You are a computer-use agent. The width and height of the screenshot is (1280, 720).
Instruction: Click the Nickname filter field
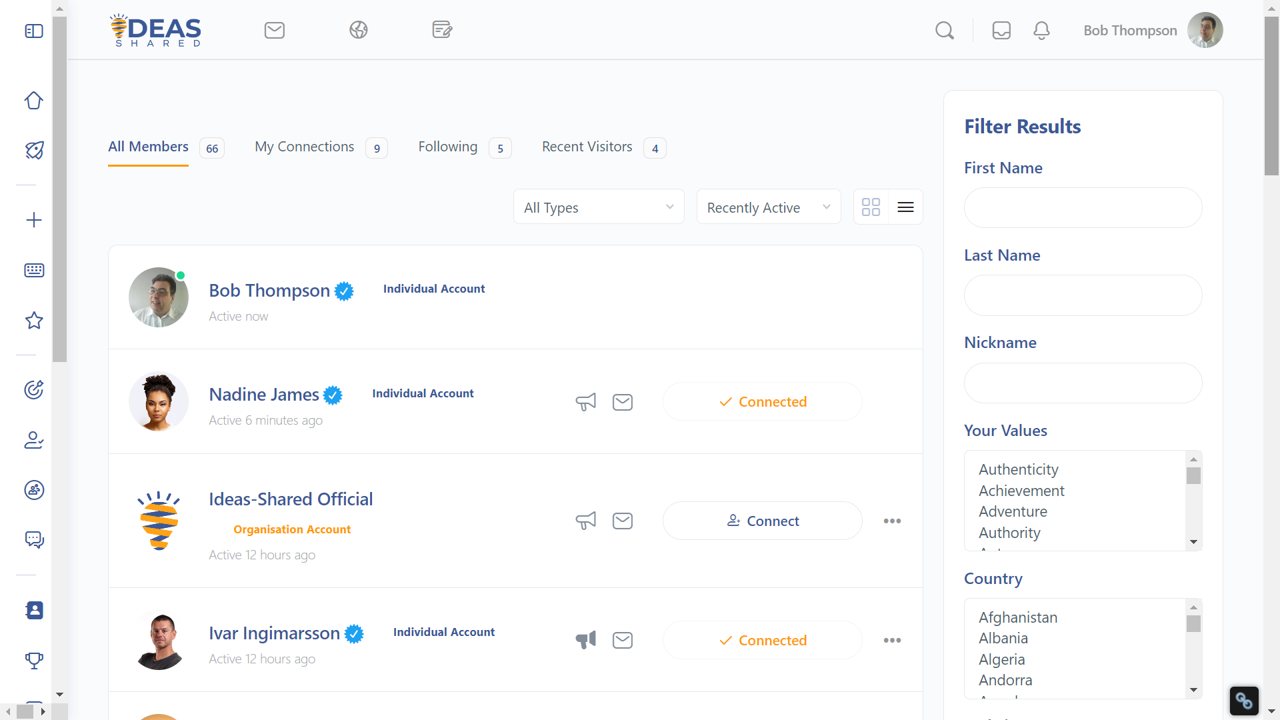[x=1083, y=383]
